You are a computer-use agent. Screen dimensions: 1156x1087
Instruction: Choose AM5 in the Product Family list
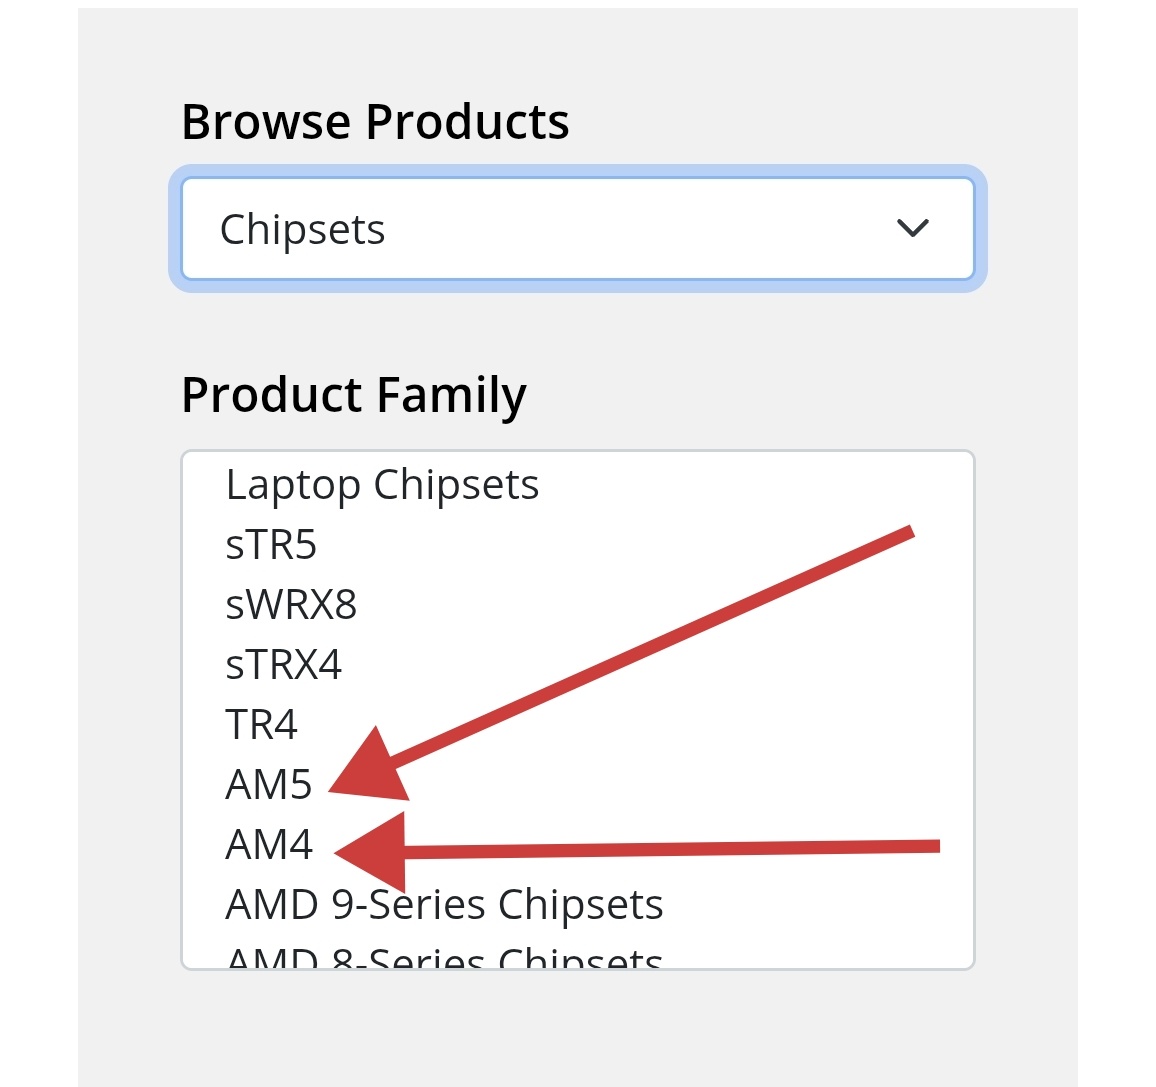point(269,785)
